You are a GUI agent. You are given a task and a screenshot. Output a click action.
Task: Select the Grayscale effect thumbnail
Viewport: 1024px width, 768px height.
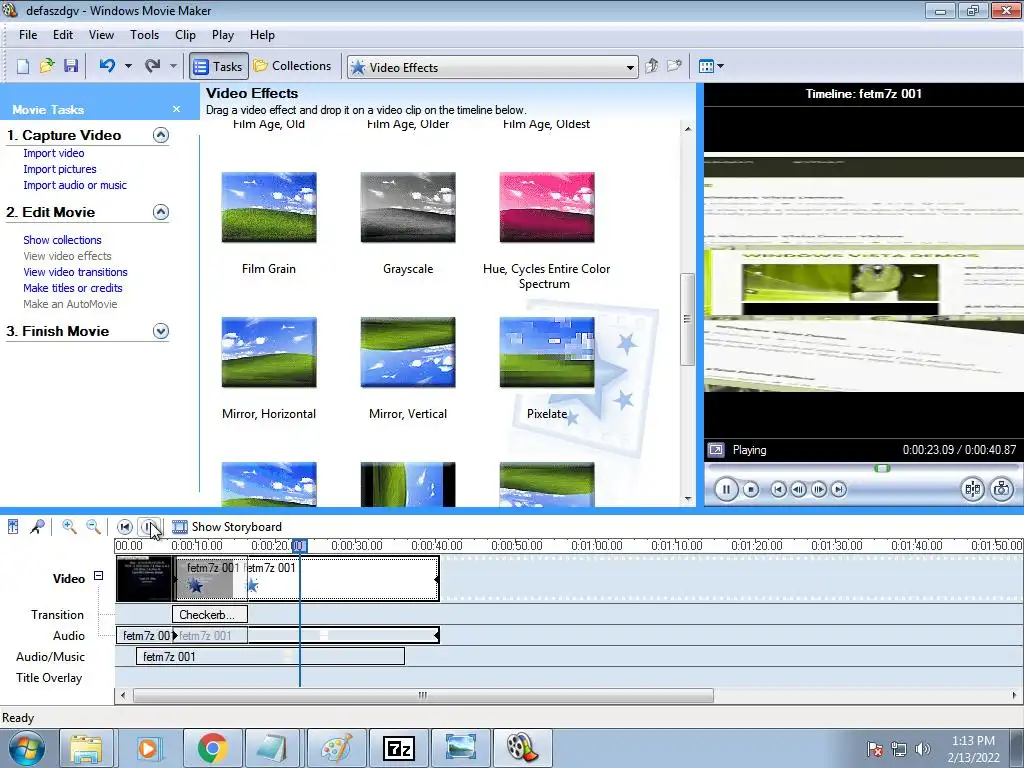[408, 208]
